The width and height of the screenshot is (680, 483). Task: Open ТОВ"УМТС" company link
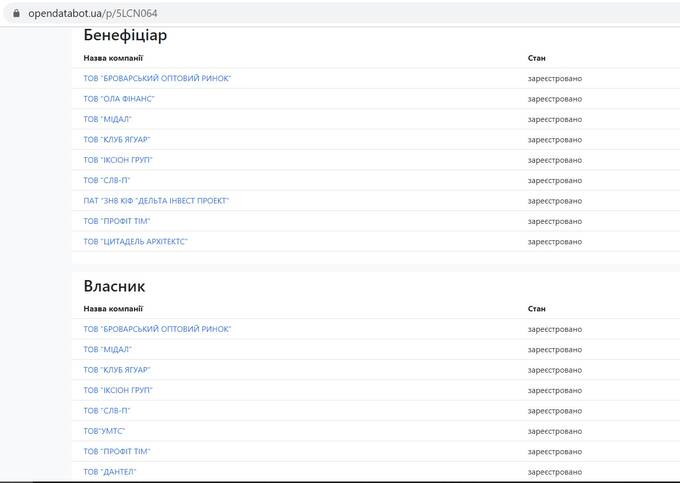tap(104, 431)
